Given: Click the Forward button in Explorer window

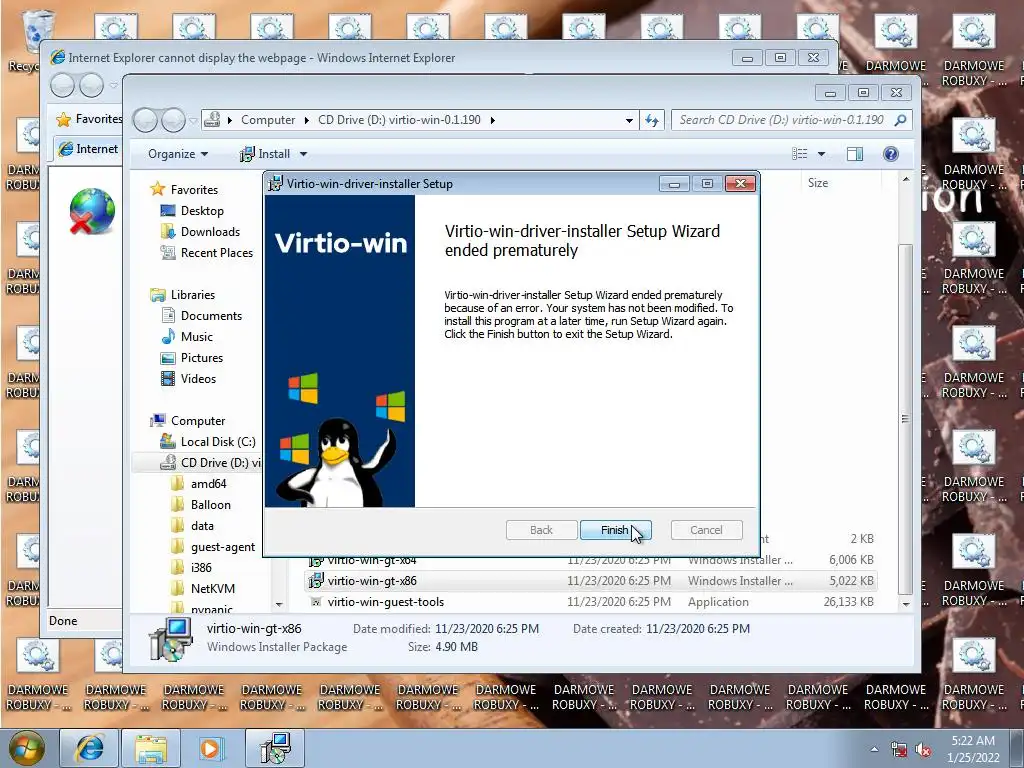Looking at the screenshot, I should pos(174,120).
